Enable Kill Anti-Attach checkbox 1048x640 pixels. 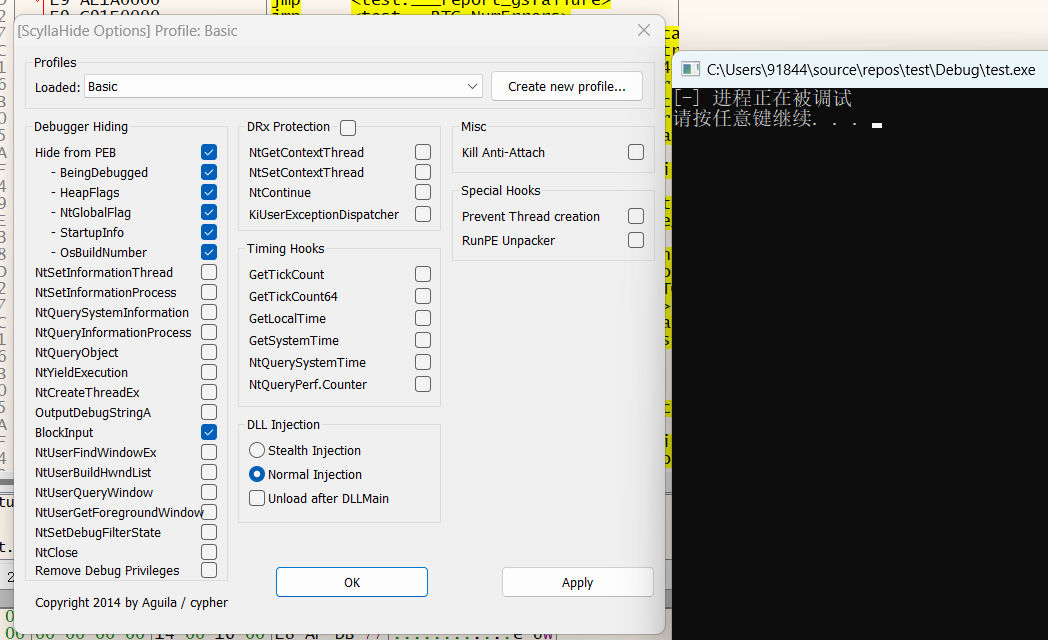(x=636, y=152)
